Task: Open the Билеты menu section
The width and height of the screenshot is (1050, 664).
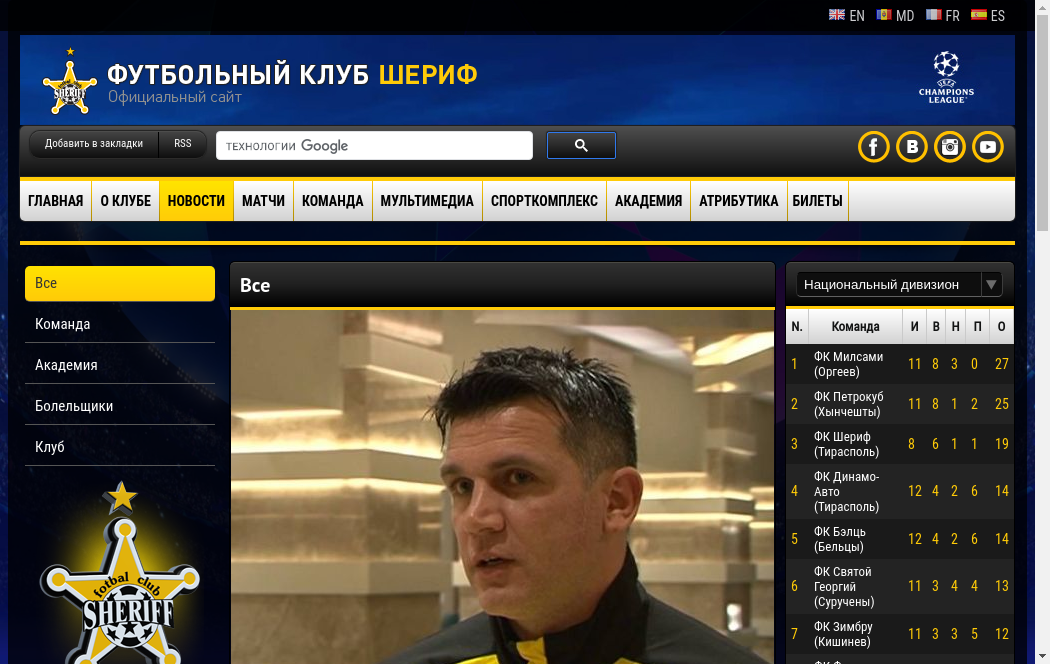Action: pos(817,201)
